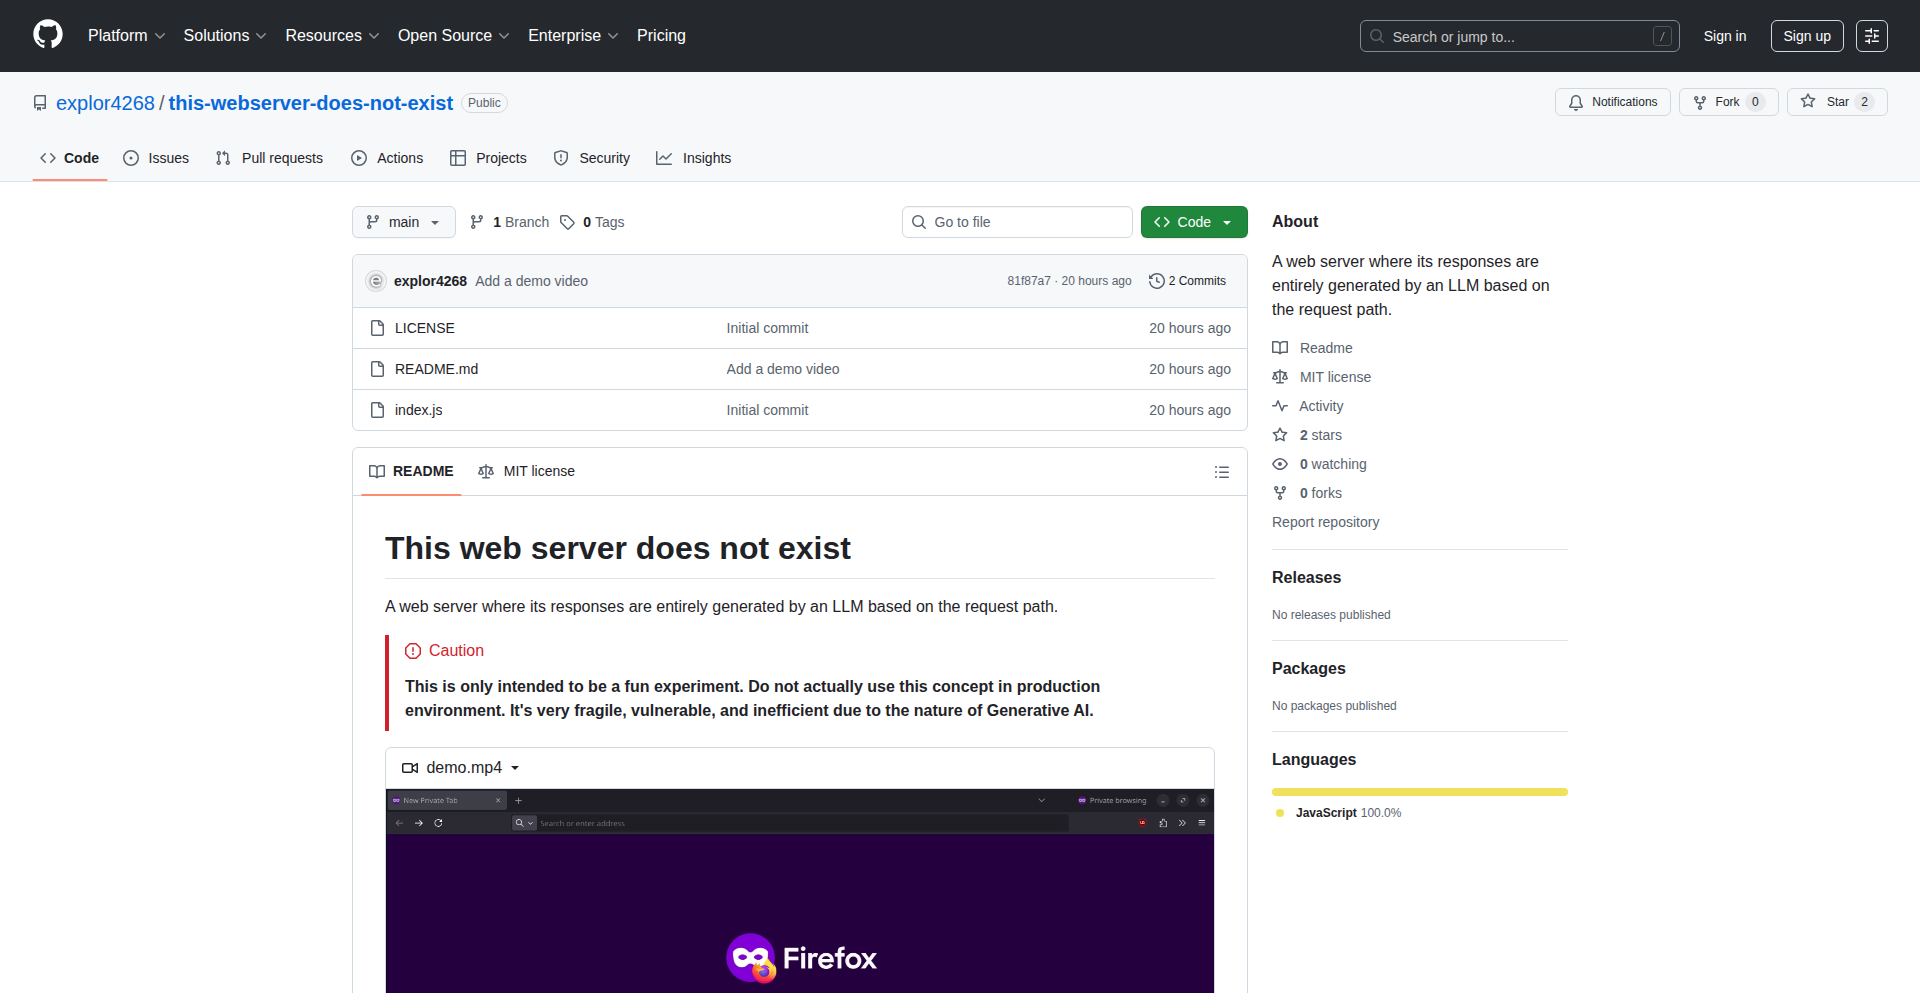Open the main branch selector
1920x993 pixels.
(x=404, y=222)
